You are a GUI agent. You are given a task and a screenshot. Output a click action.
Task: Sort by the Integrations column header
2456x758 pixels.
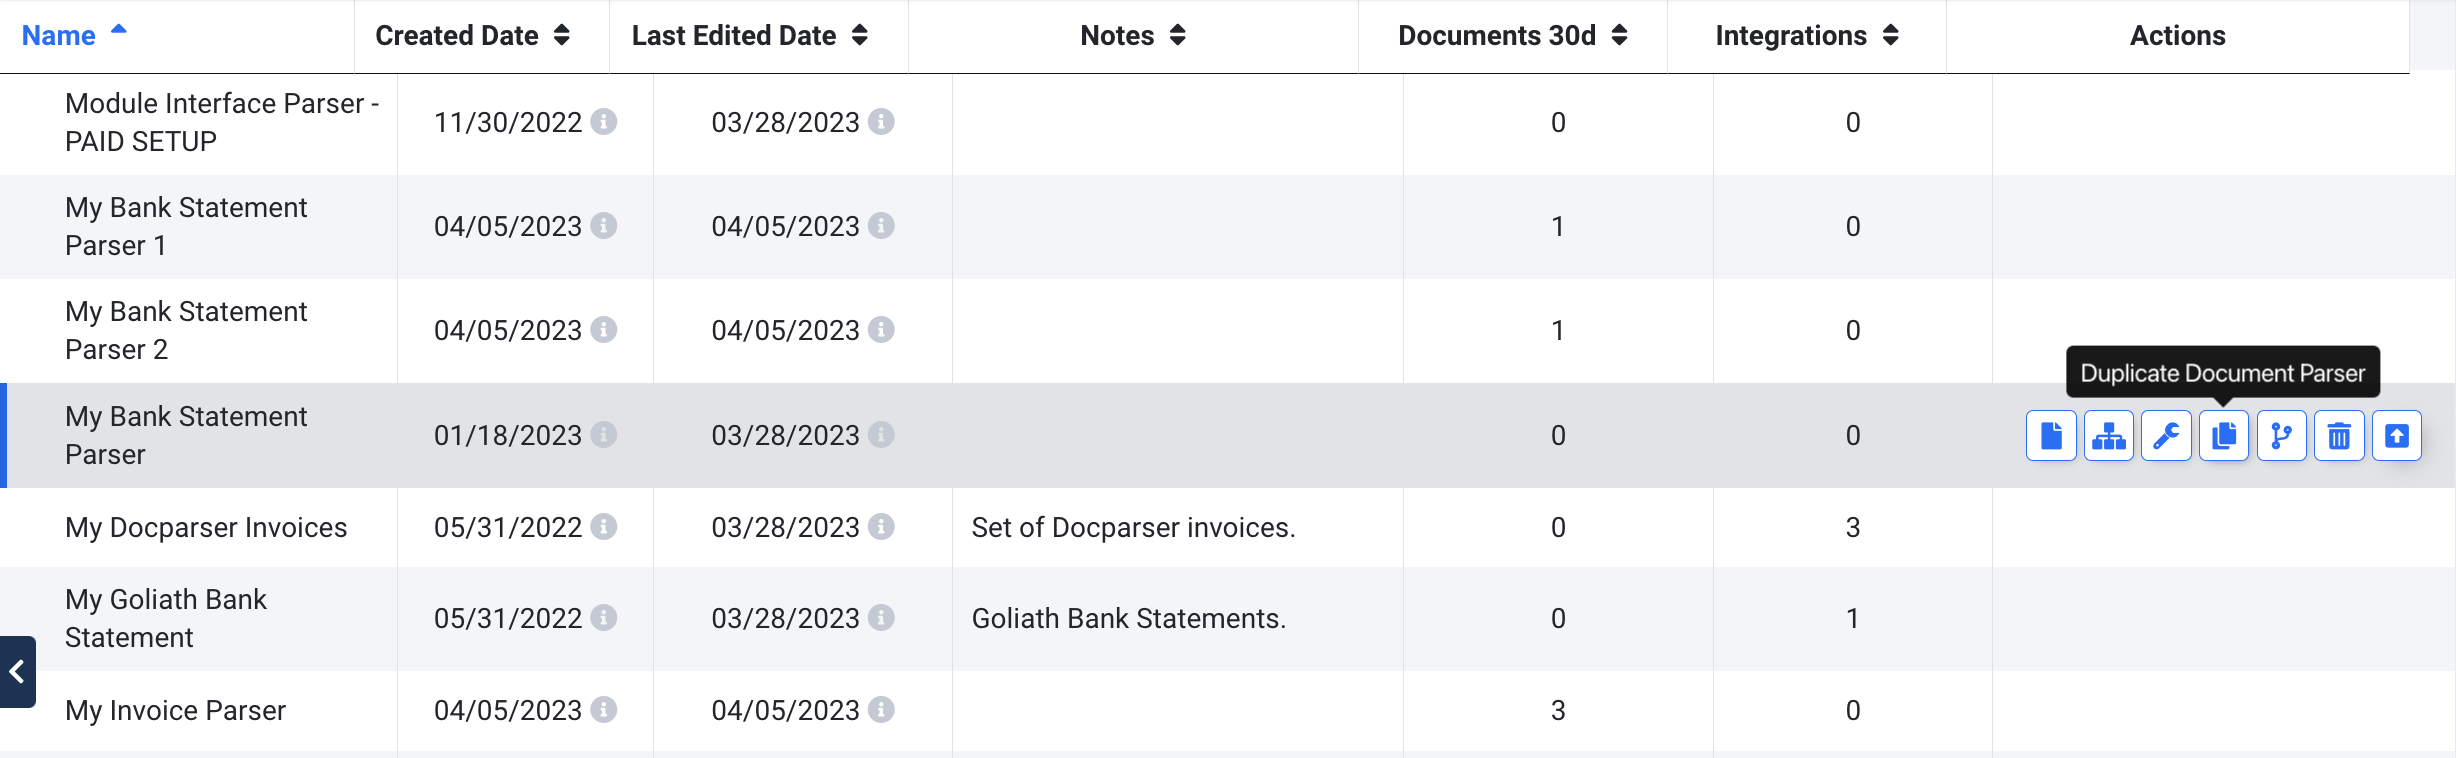coord(1806,36)
